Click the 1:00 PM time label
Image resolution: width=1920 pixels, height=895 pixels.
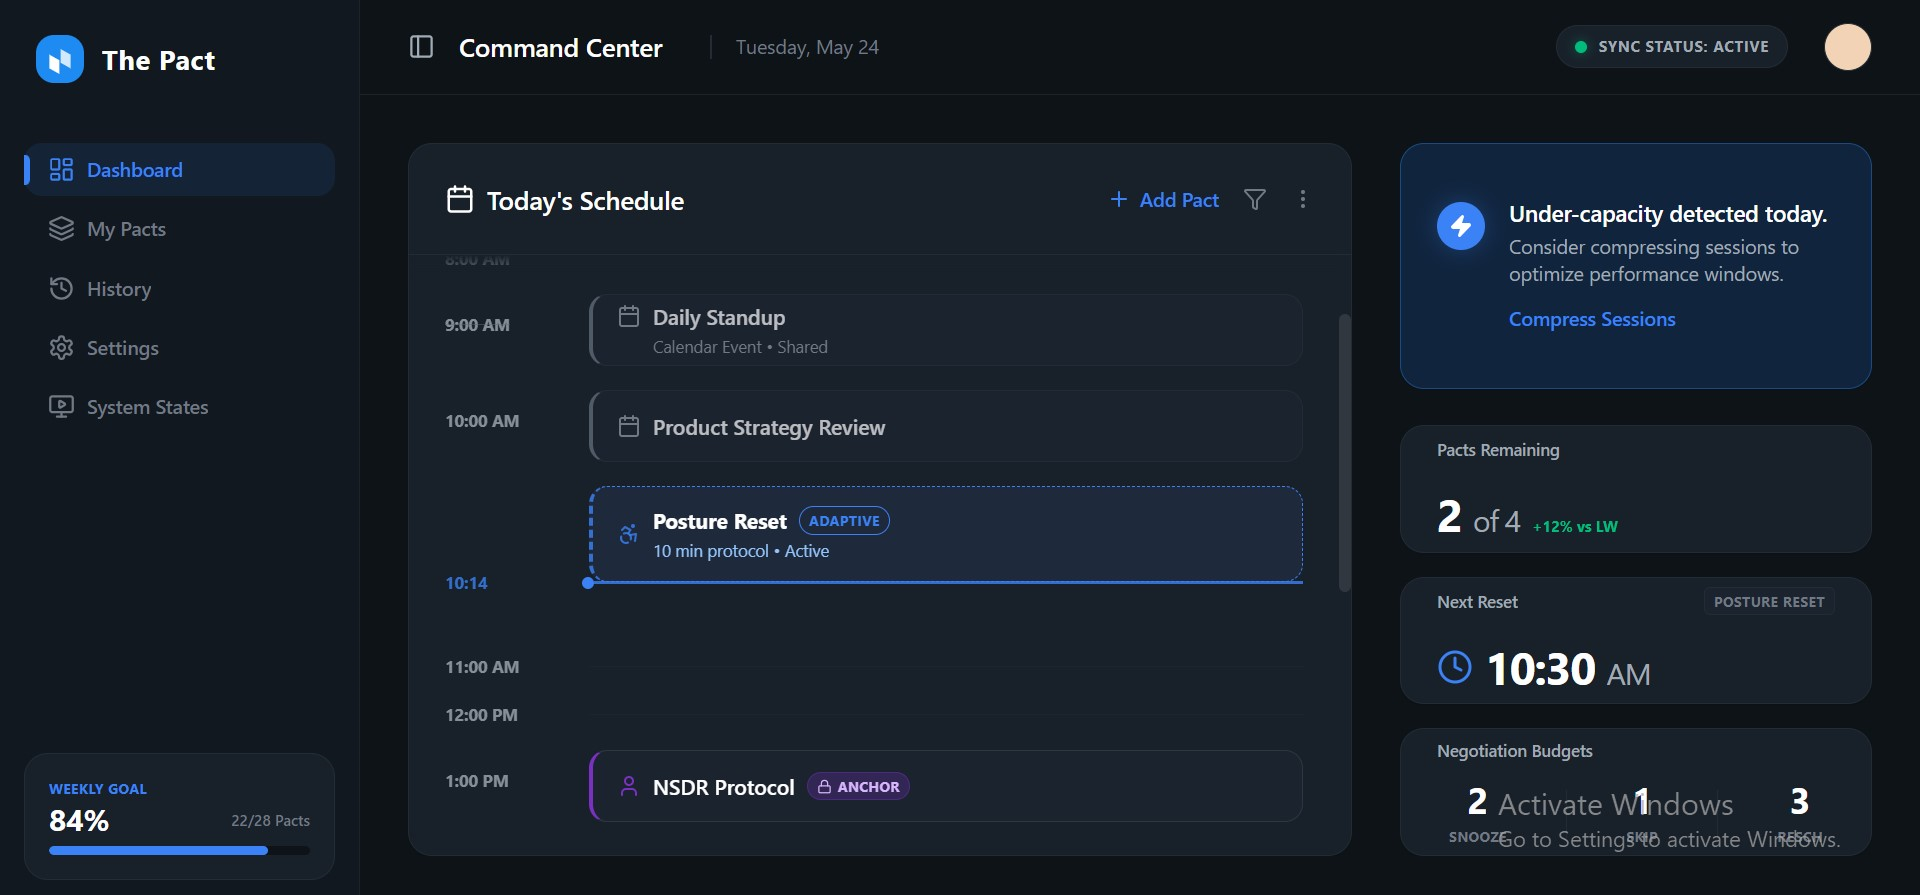tap(476, 781)
